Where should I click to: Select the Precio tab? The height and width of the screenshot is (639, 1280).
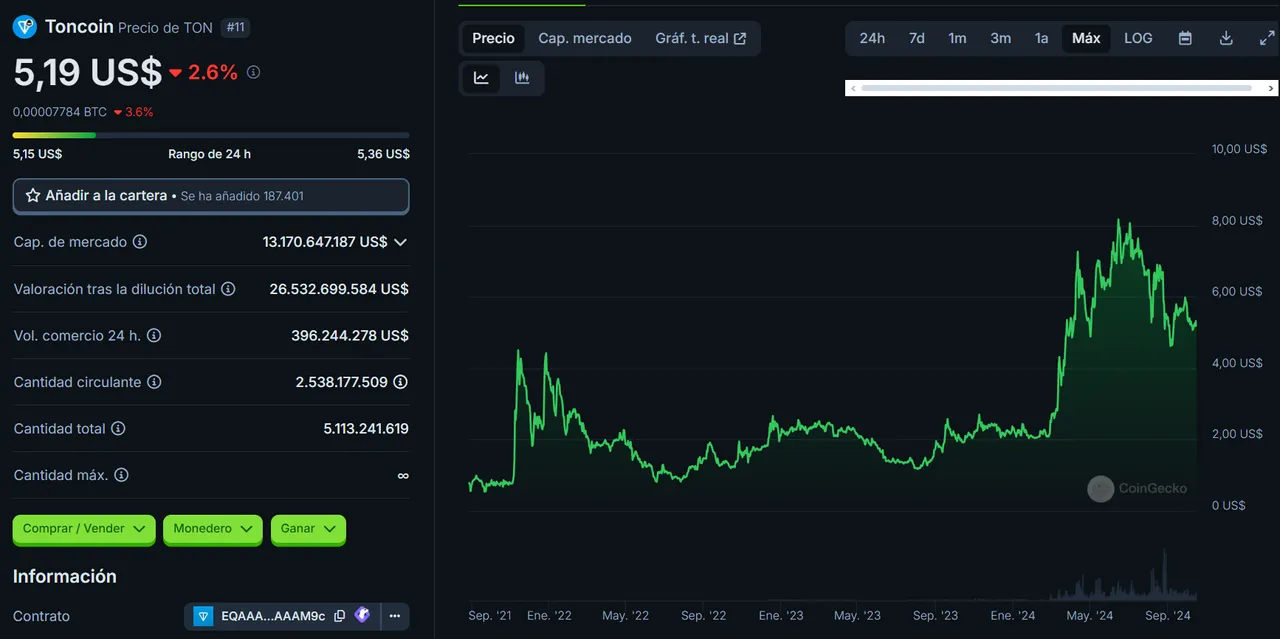point(493,38)
